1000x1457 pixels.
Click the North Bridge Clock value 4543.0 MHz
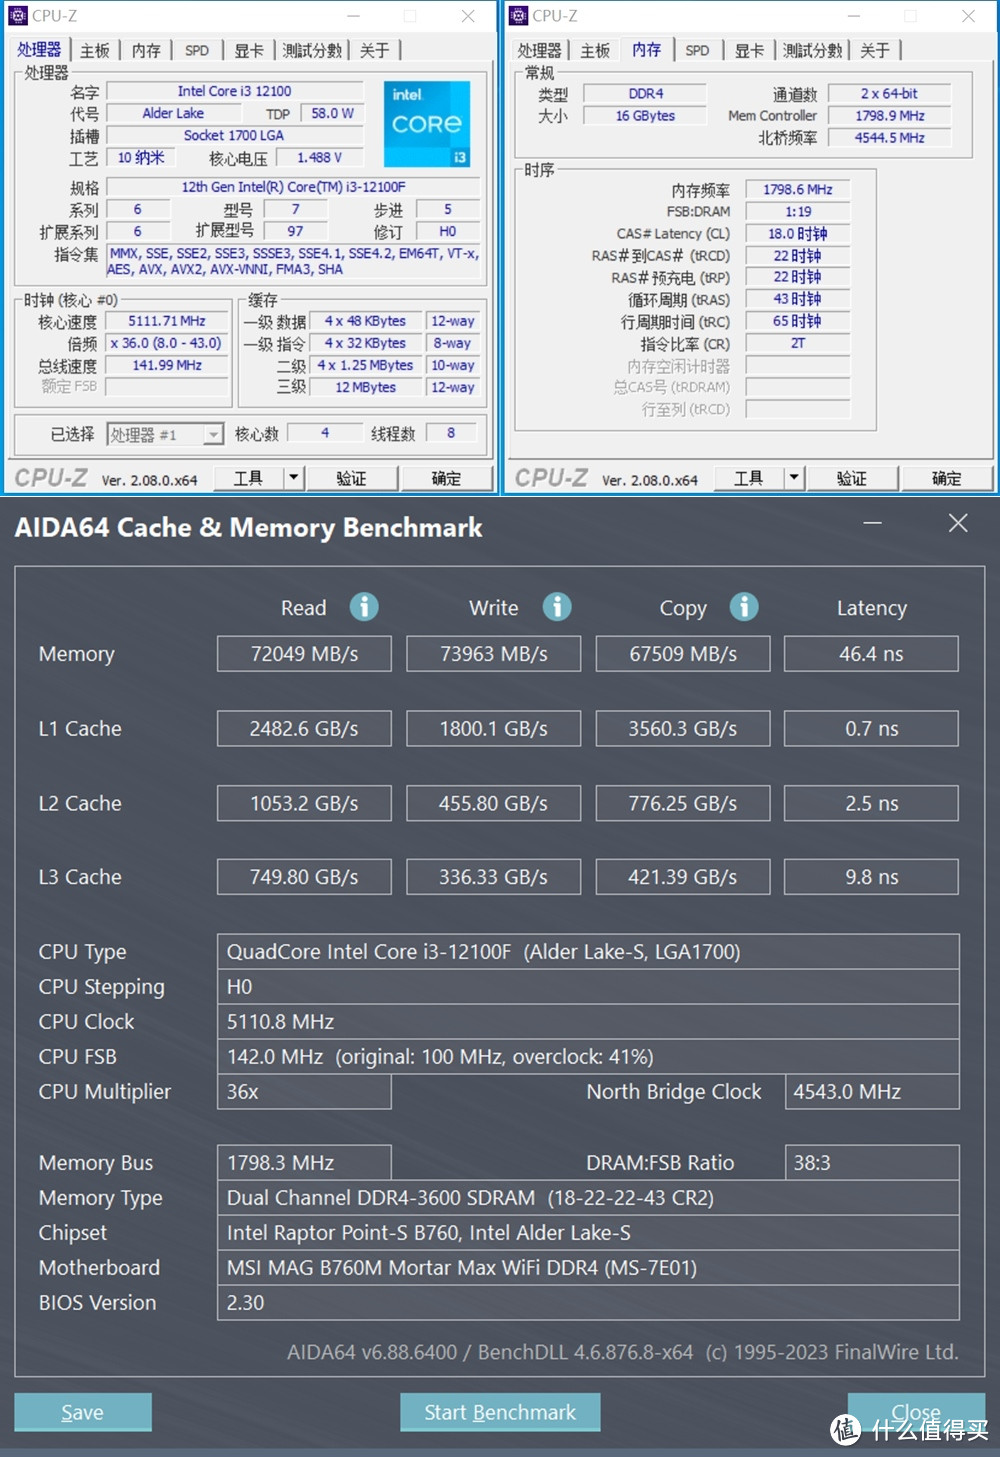click(872, 1092)
